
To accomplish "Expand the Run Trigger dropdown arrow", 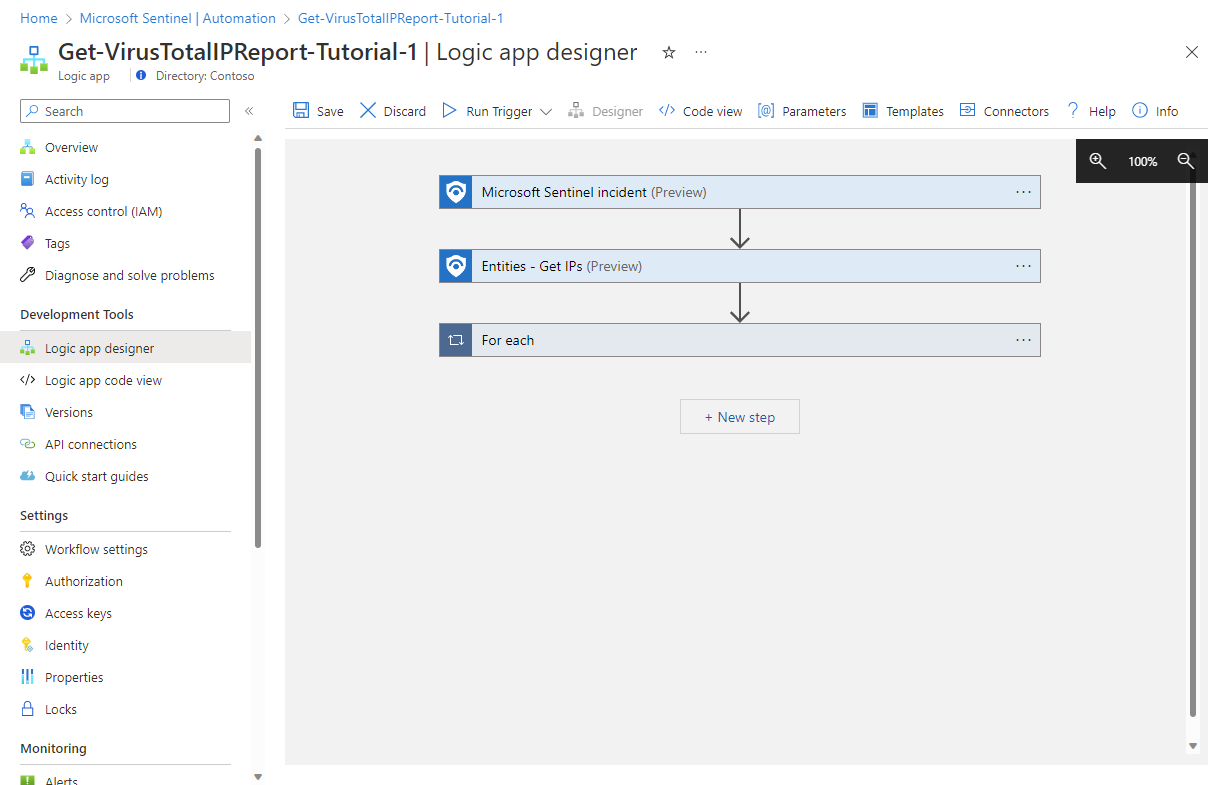I will (546, 112).
